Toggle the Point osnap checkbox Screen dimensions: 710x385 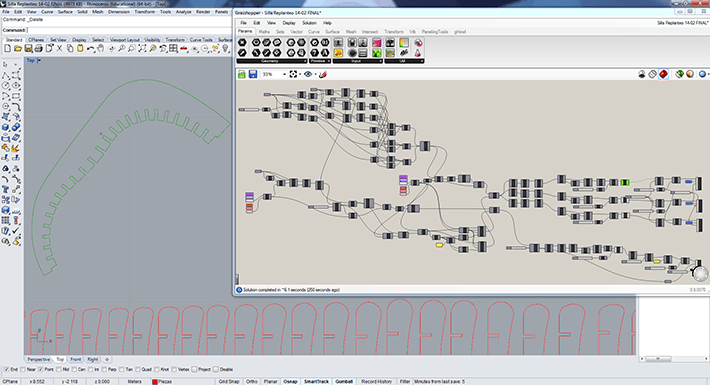(x=41, y=370)
